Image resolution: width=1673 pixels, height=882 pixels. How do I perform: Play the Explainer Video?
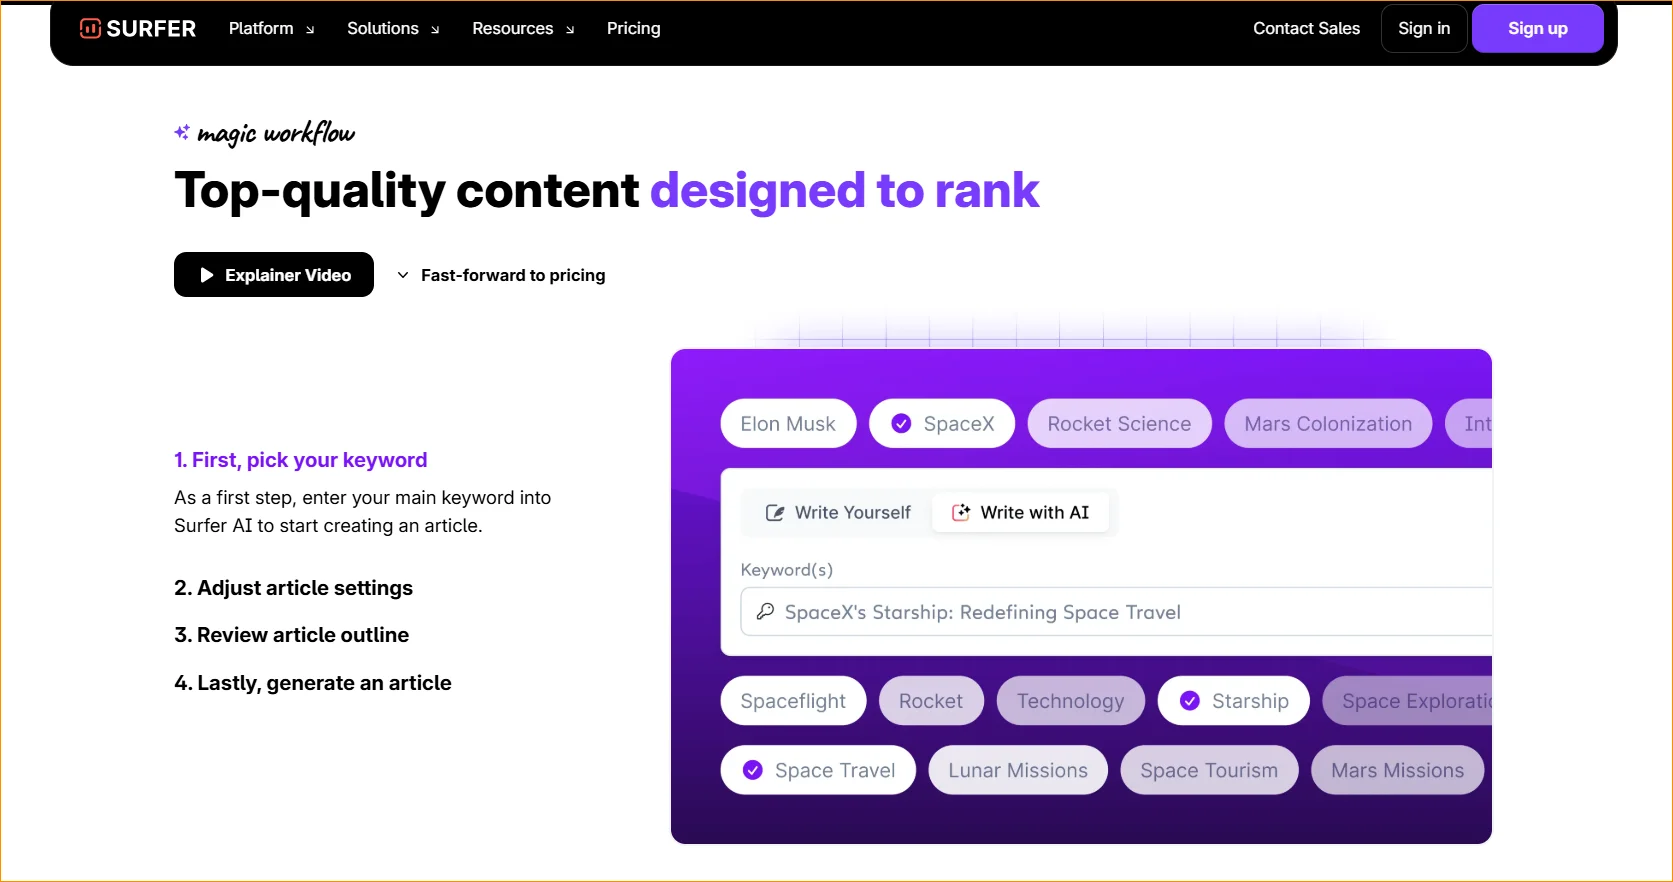[274, 275]
